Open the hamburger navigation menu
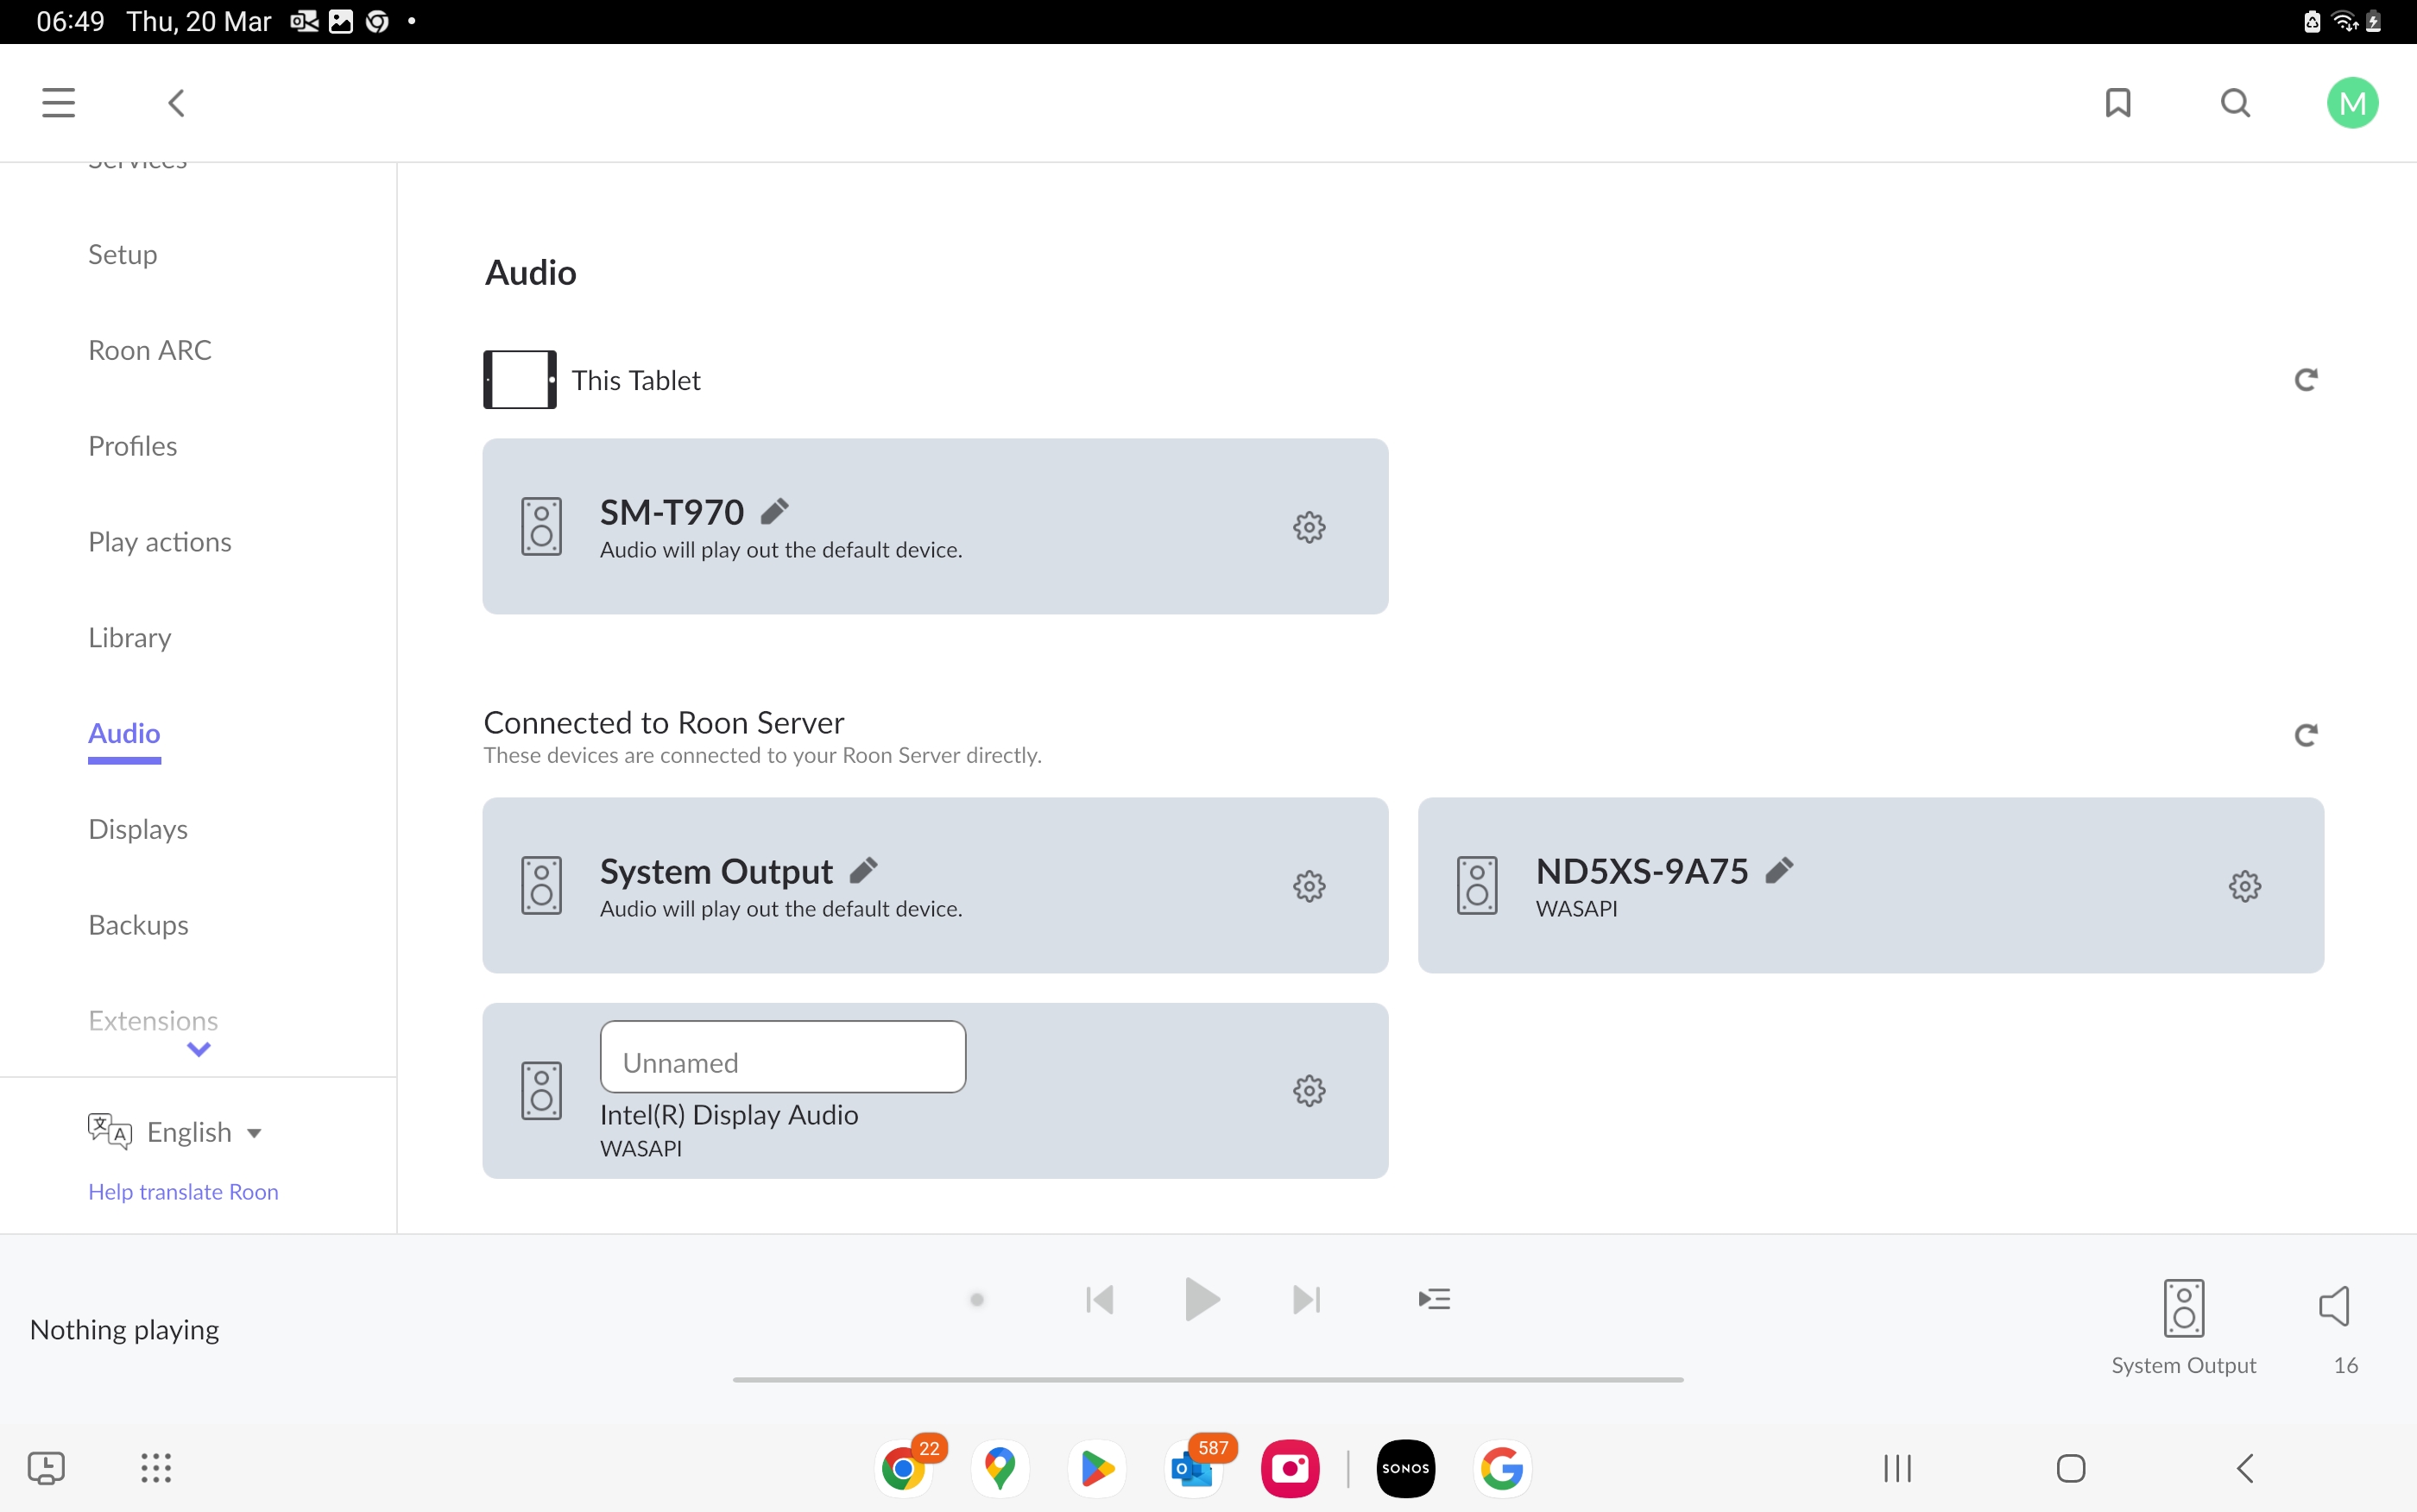 coord(59,103)
